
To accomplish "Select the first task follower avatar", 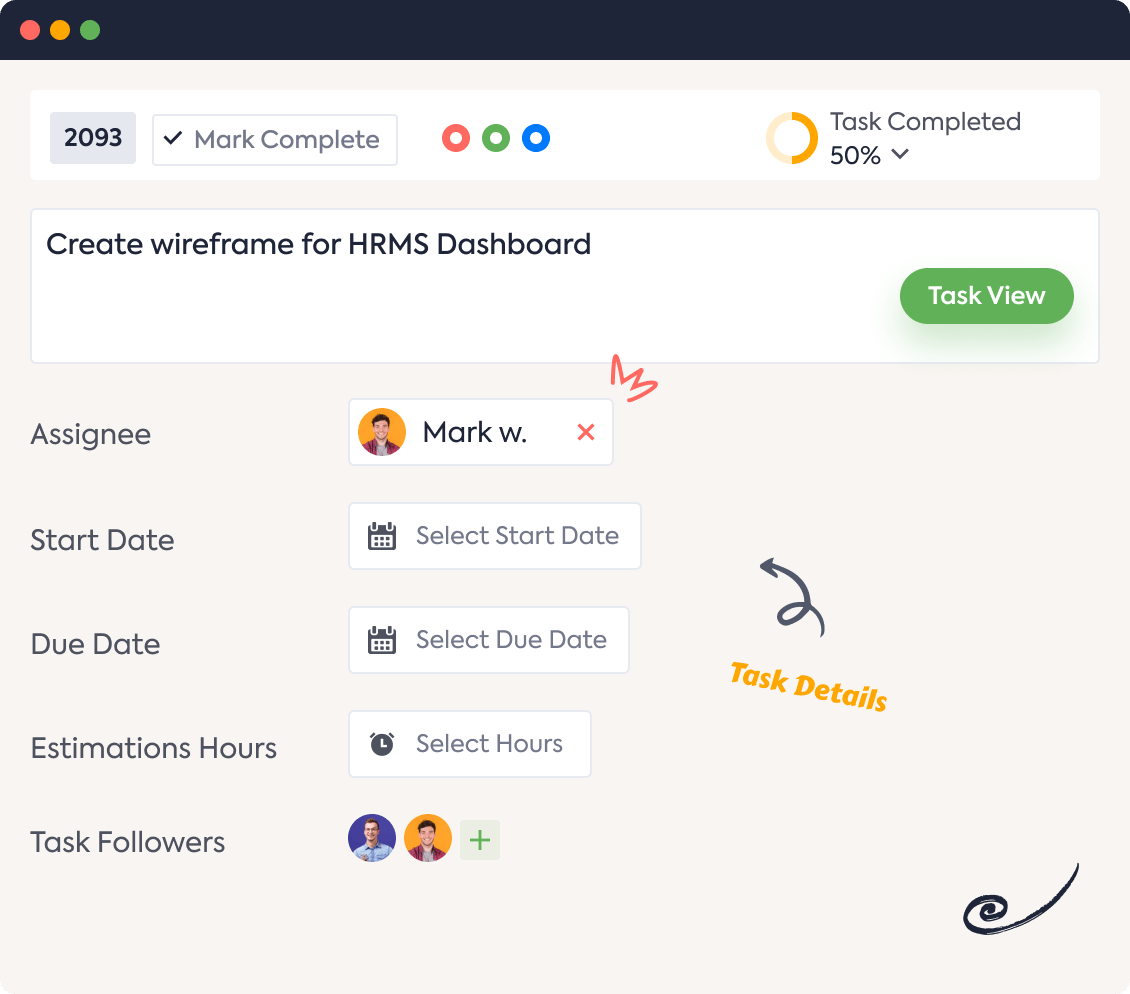I will [371, 838].
